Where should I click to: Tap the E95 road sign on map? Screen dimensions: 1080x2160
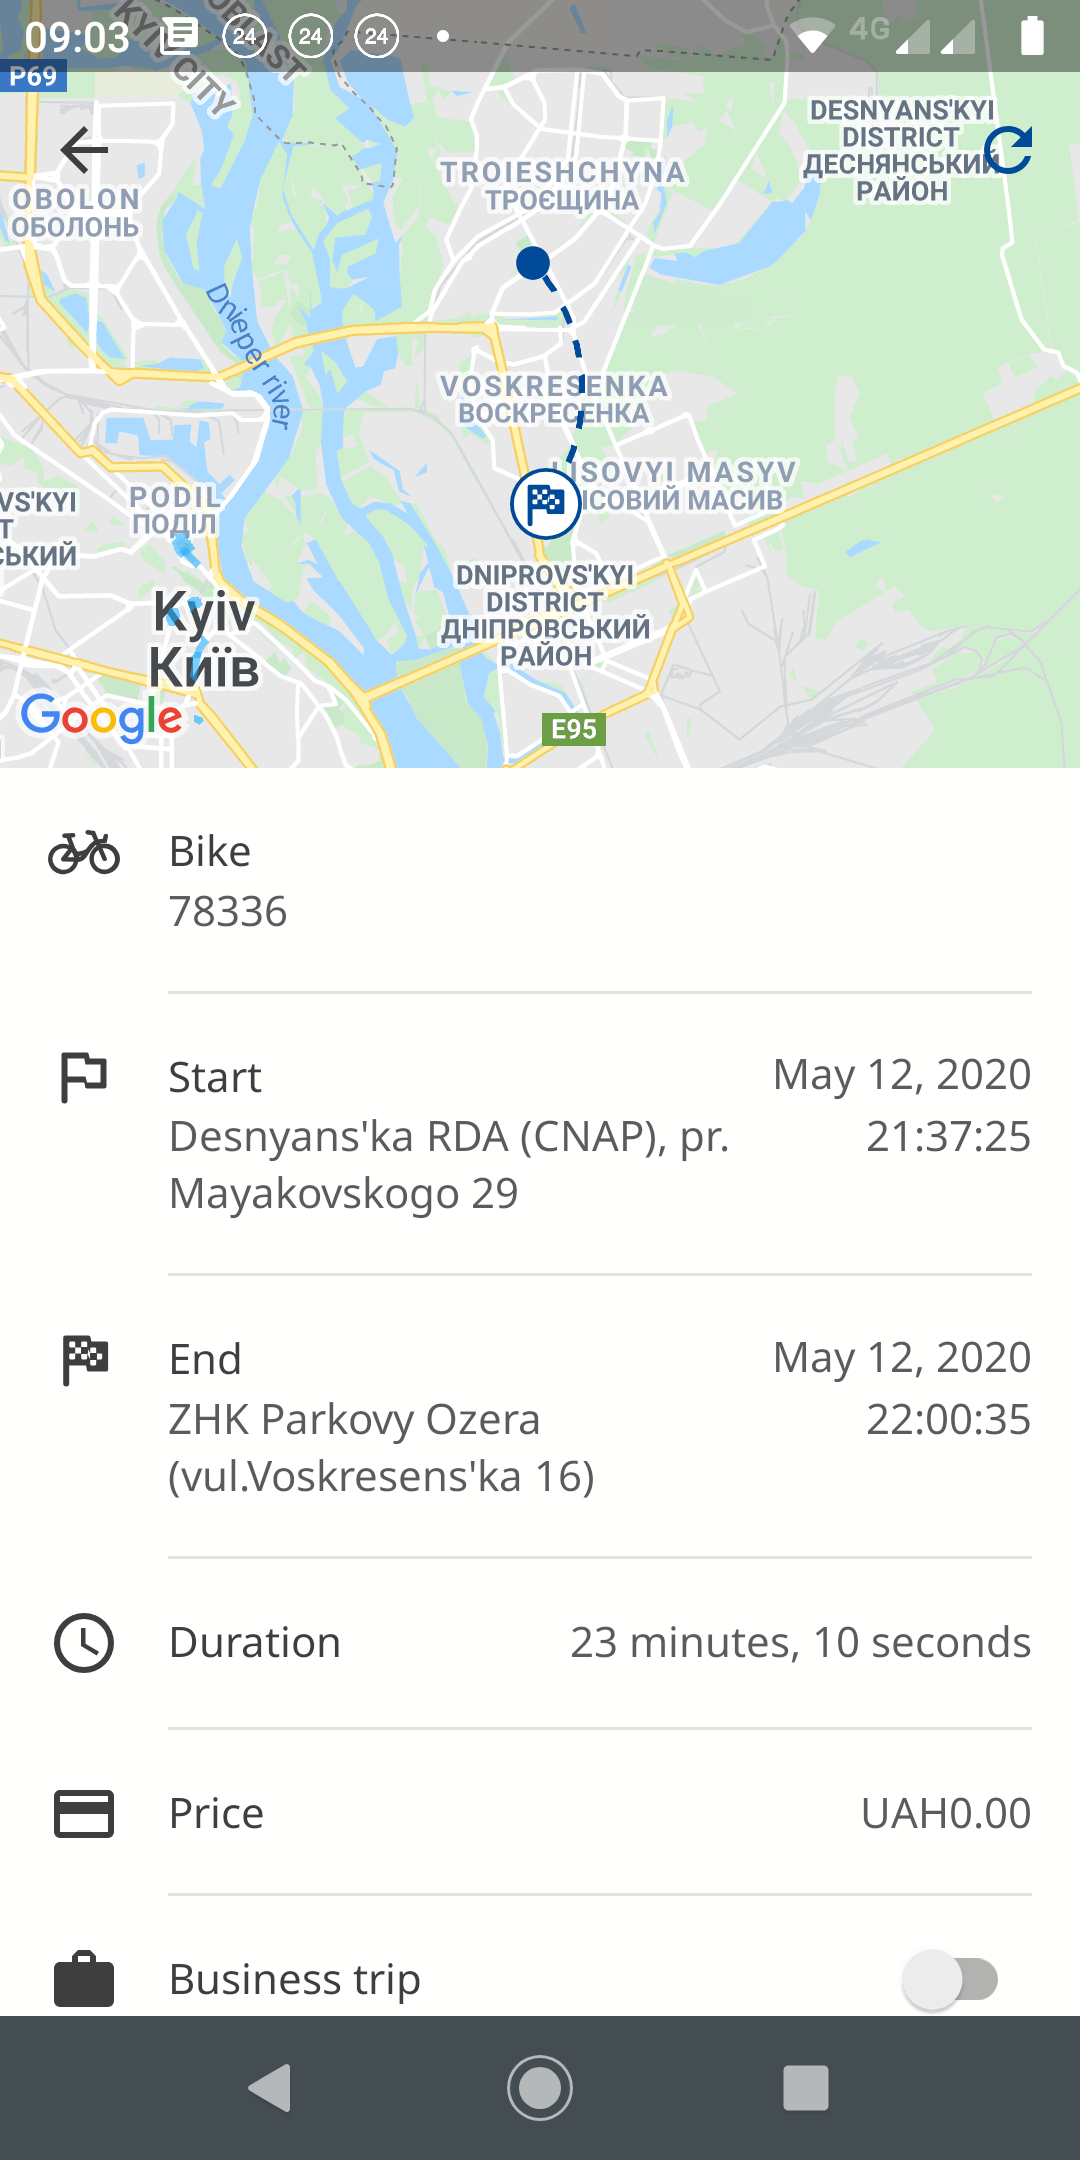(573, 729)
